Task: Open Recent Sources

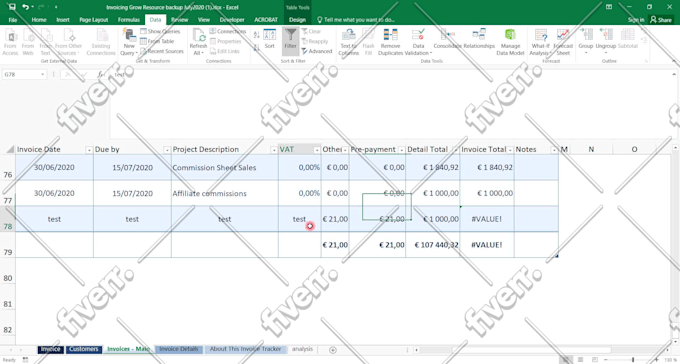Action: pos(162,51)
